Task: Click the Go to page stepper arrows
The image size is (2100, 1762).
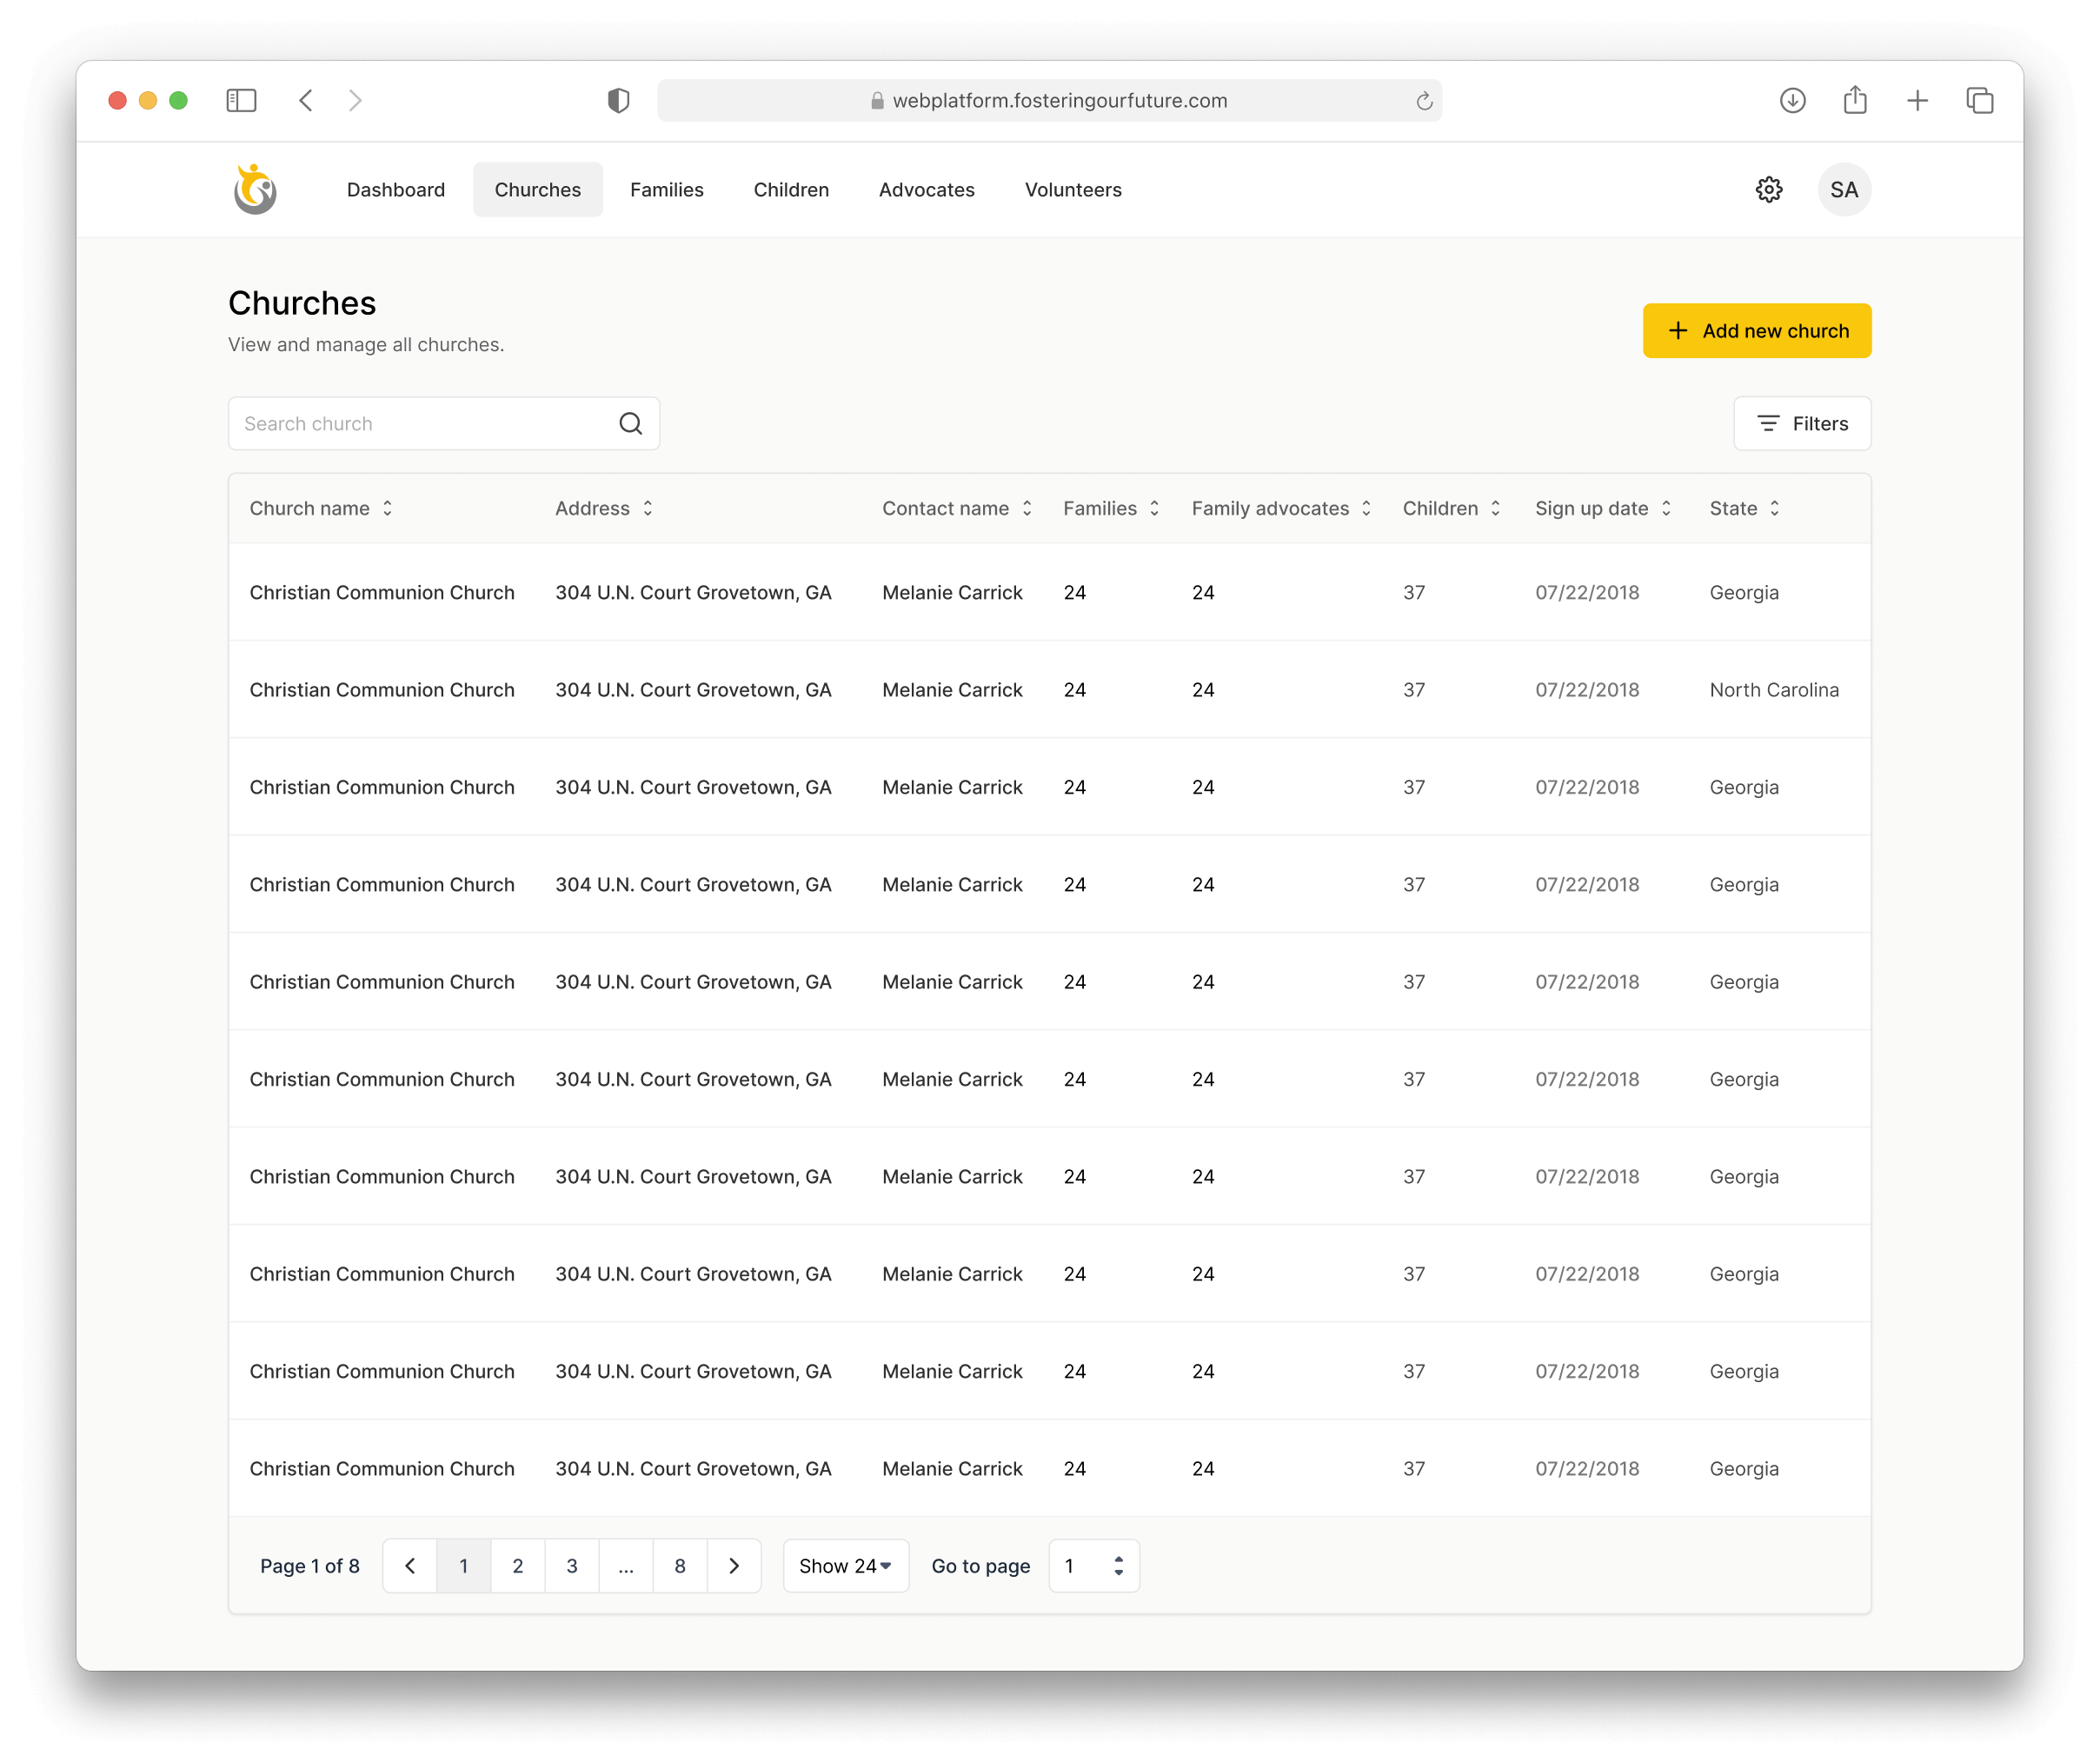Action: point(1118,1566)
